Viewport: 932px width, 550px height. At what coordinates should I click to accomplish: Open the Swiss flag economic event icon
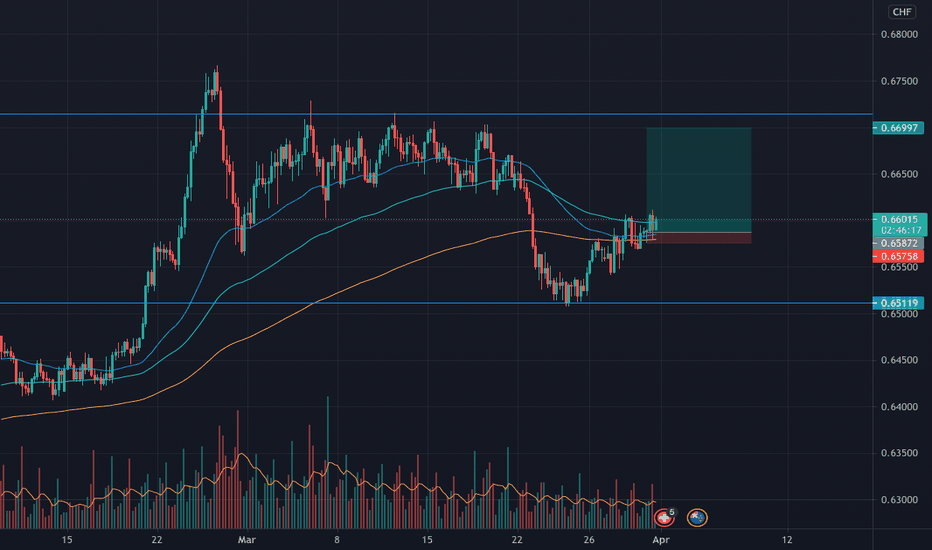pos(664,517)
